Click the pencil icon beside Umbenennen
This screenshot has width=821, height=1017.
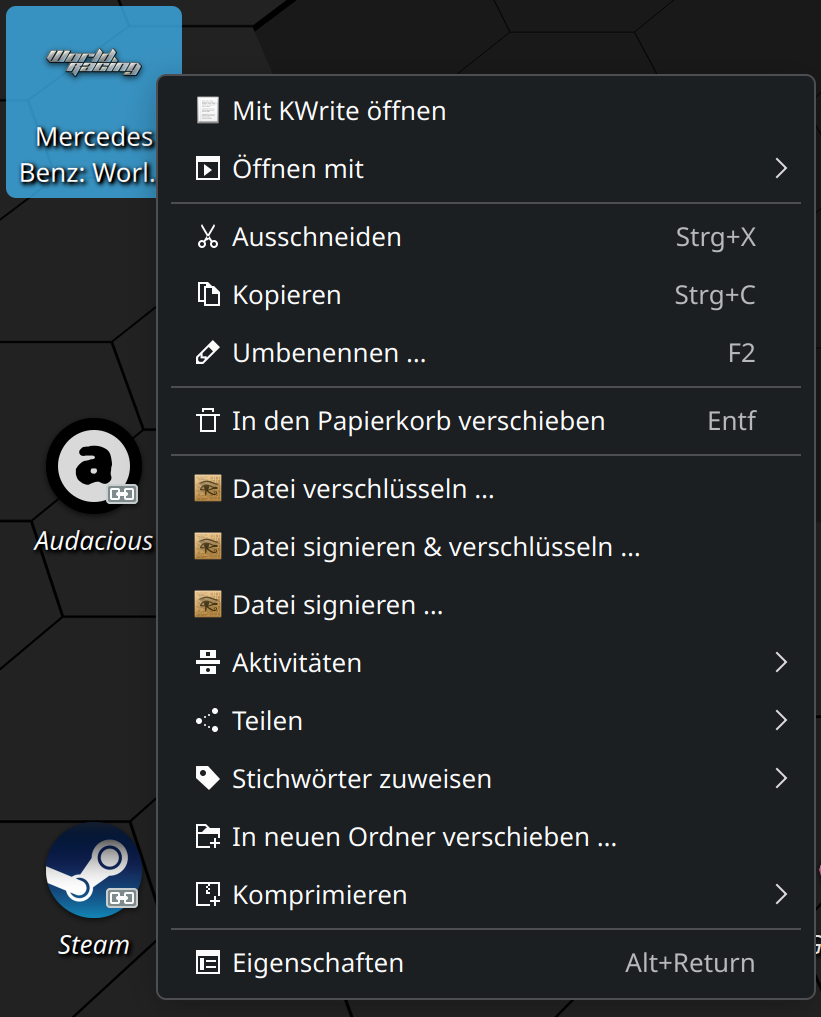208,353
